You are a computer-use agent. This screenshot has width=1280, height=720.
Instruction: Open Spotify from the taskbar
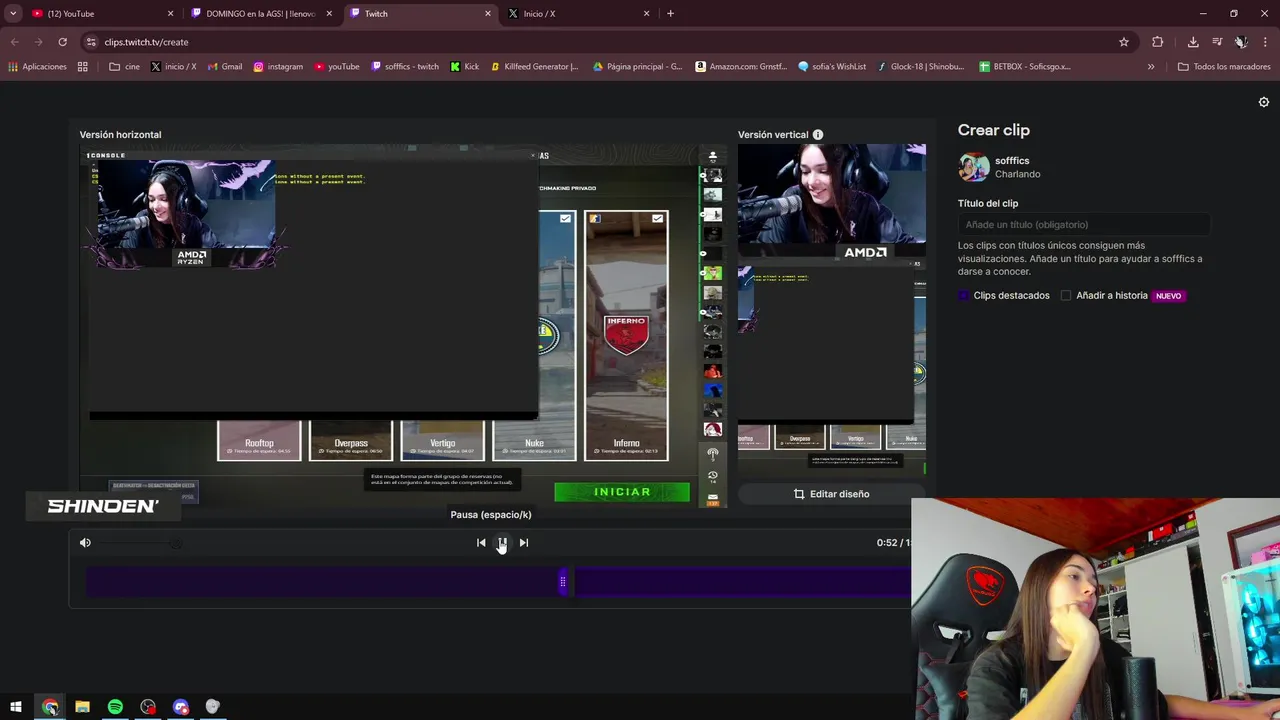pos(115,707)
